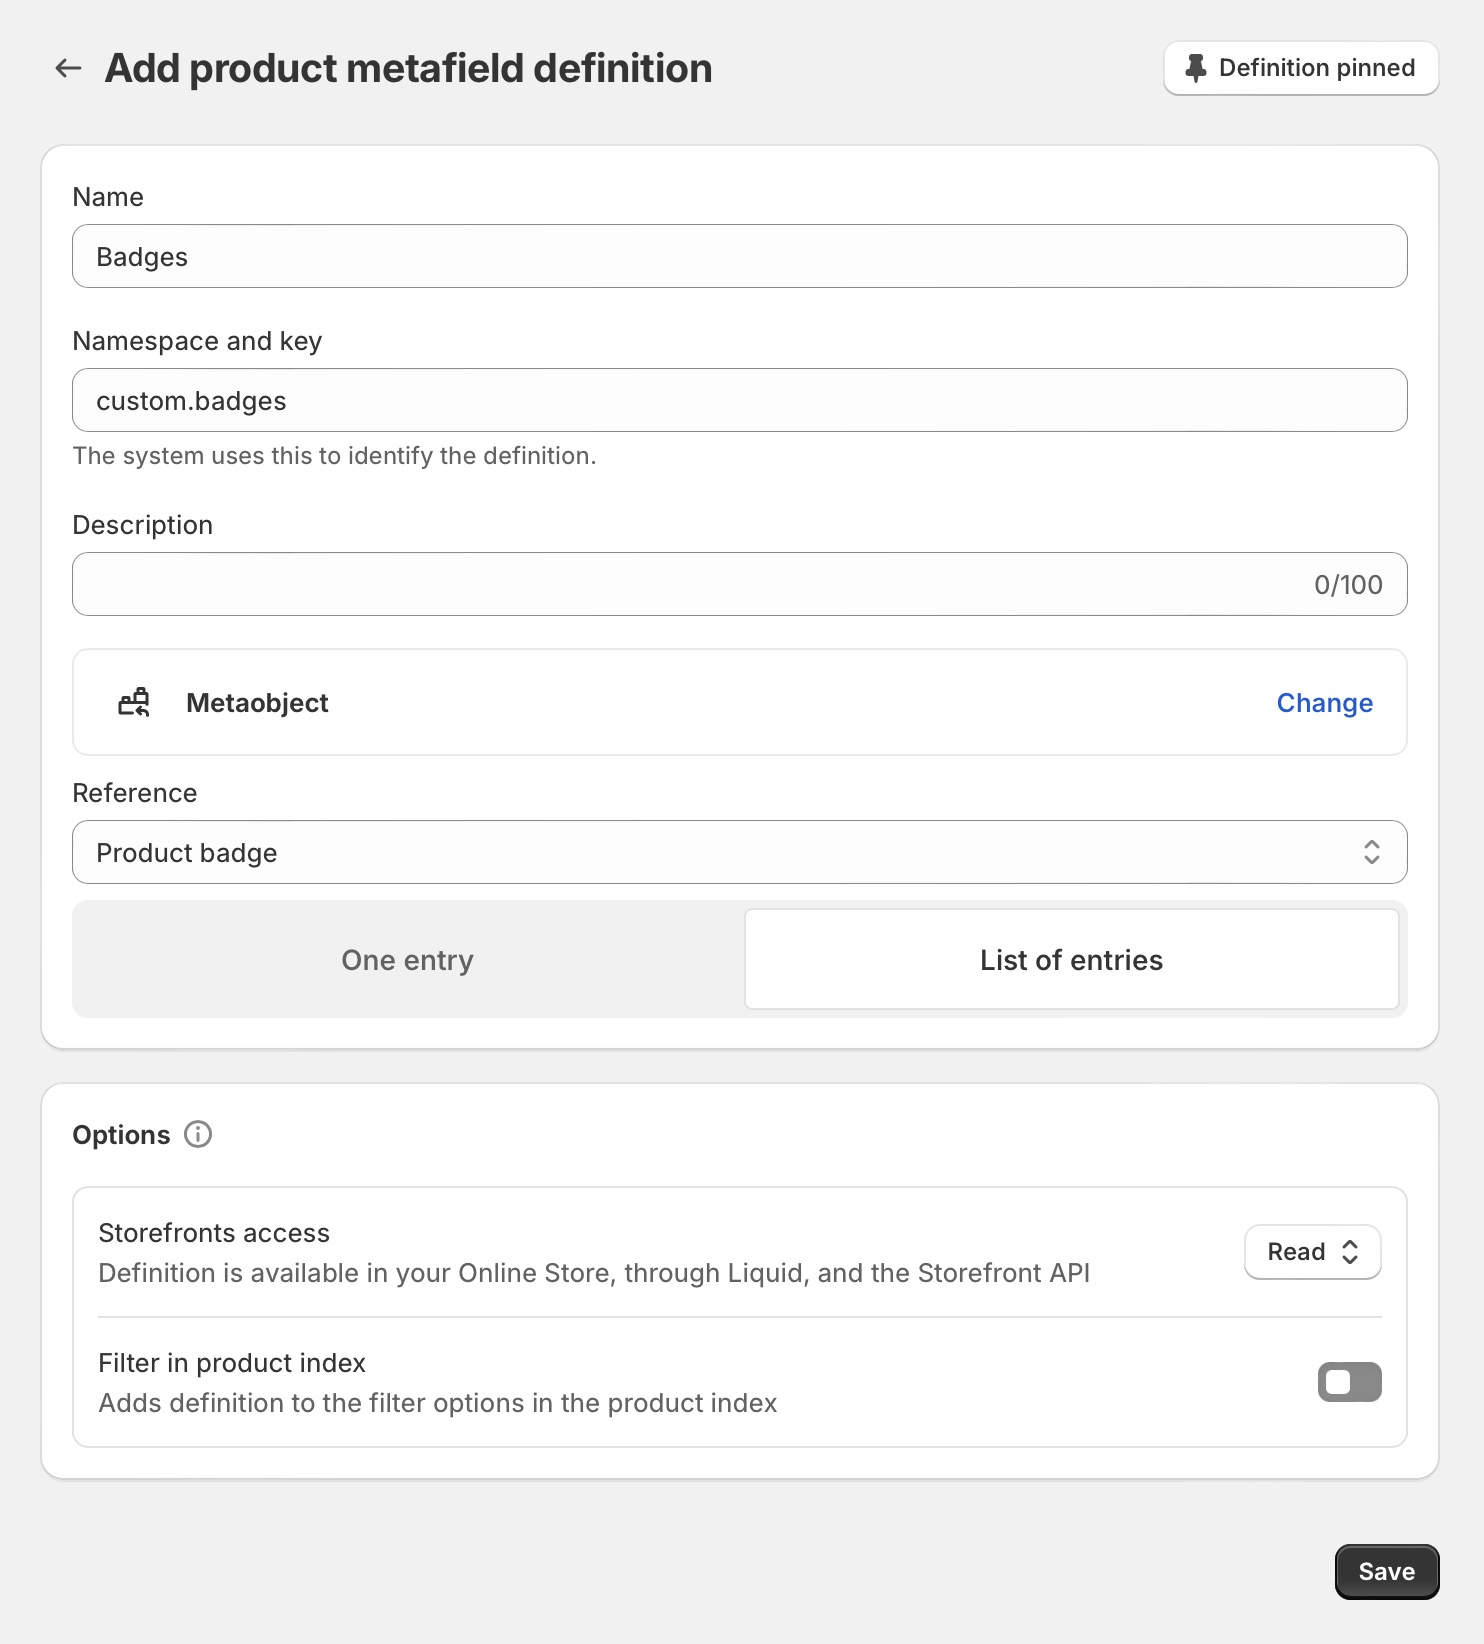Click 'Adds definition to the filter options' description
The height and width of the screenshot is (1644, 1484).
[x=437, y=1402]
